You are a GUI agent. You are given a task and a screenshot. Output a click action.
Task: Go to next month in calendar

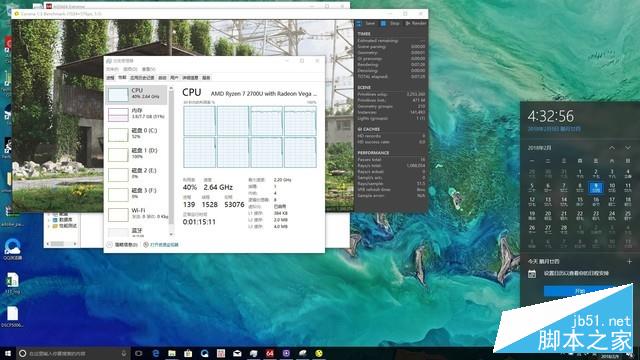click(x=628, y=148)
